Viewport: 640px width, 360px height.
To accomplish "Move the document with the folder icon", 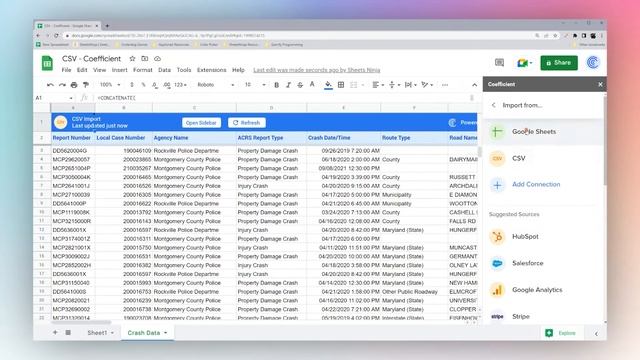I will click(144, 59).
